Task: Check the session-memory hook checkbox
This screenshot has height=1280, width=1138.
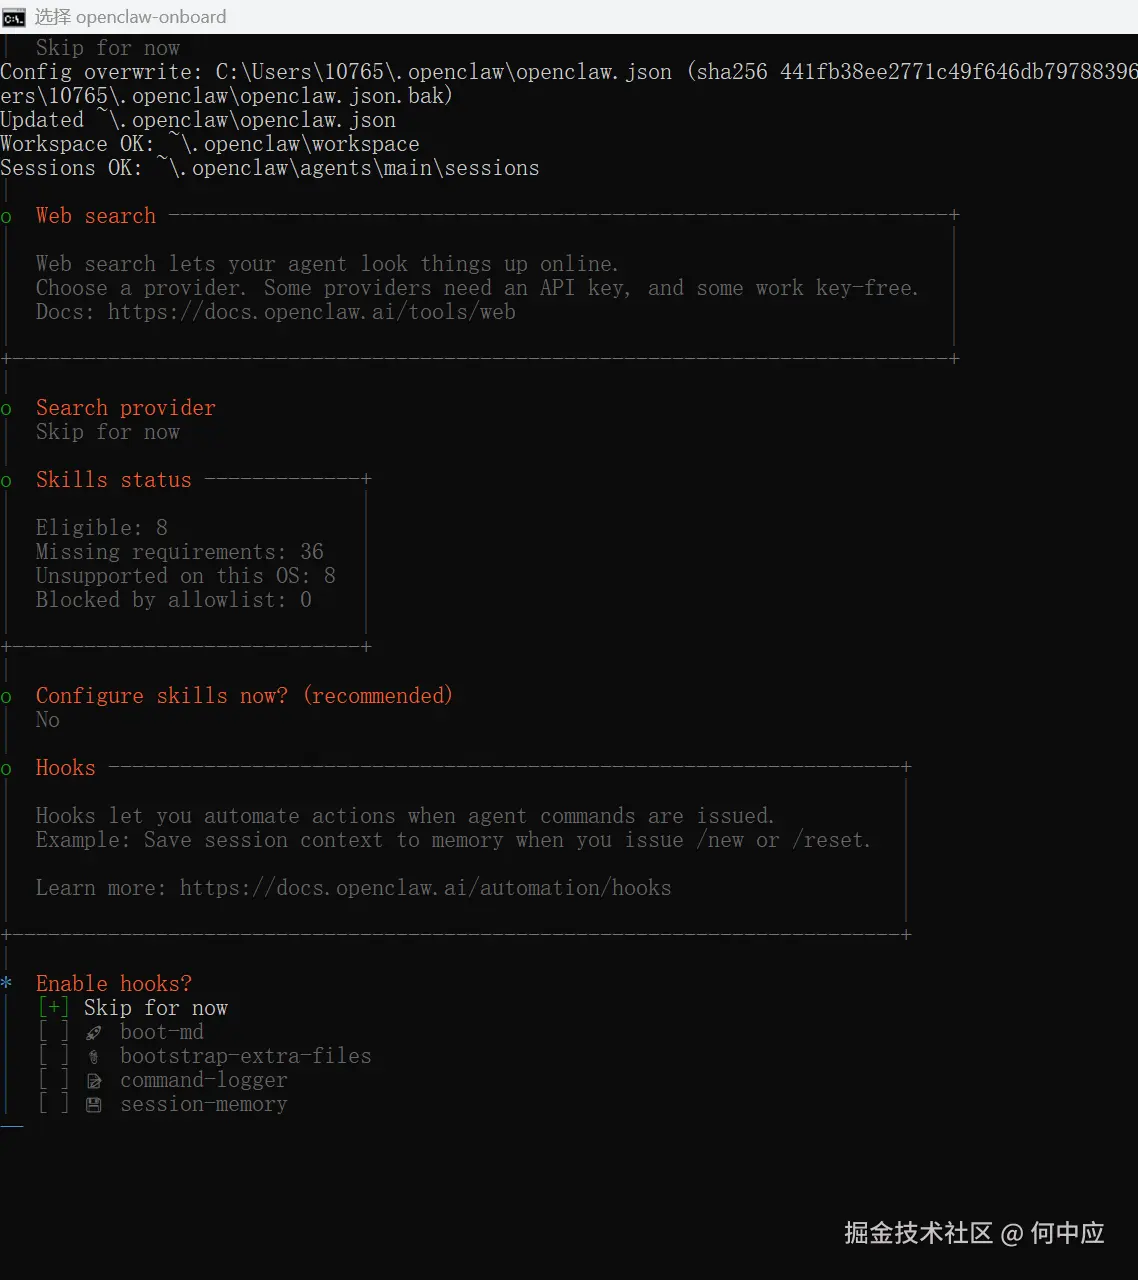Action: (x=54, y=1104)
